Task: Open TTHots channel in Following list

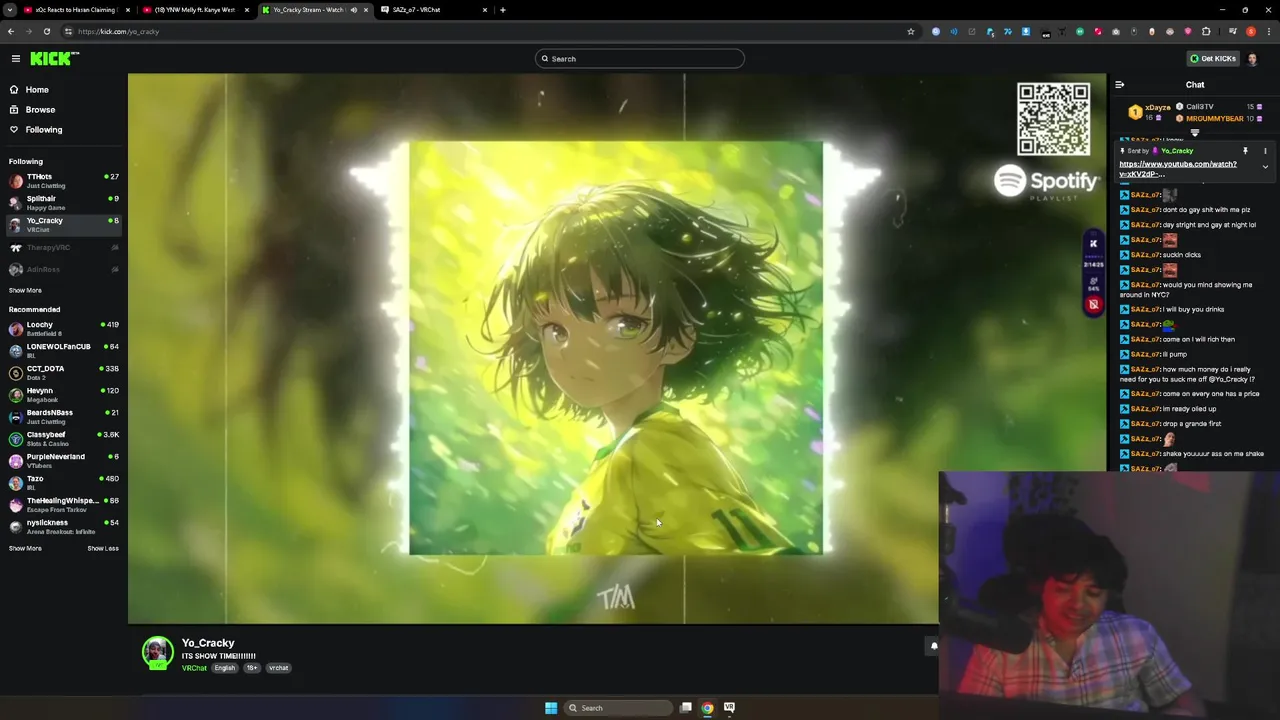Action: [x=63, y=181]
